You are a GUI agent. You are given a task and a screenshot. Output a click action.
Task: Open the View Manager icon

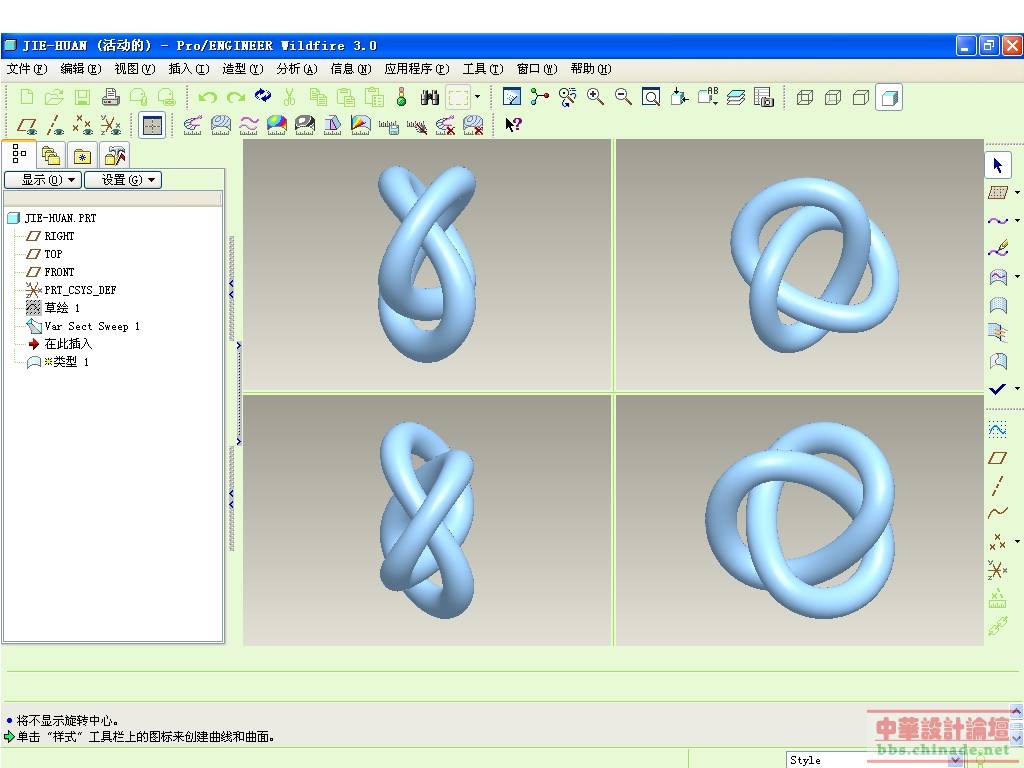(763, 97)
